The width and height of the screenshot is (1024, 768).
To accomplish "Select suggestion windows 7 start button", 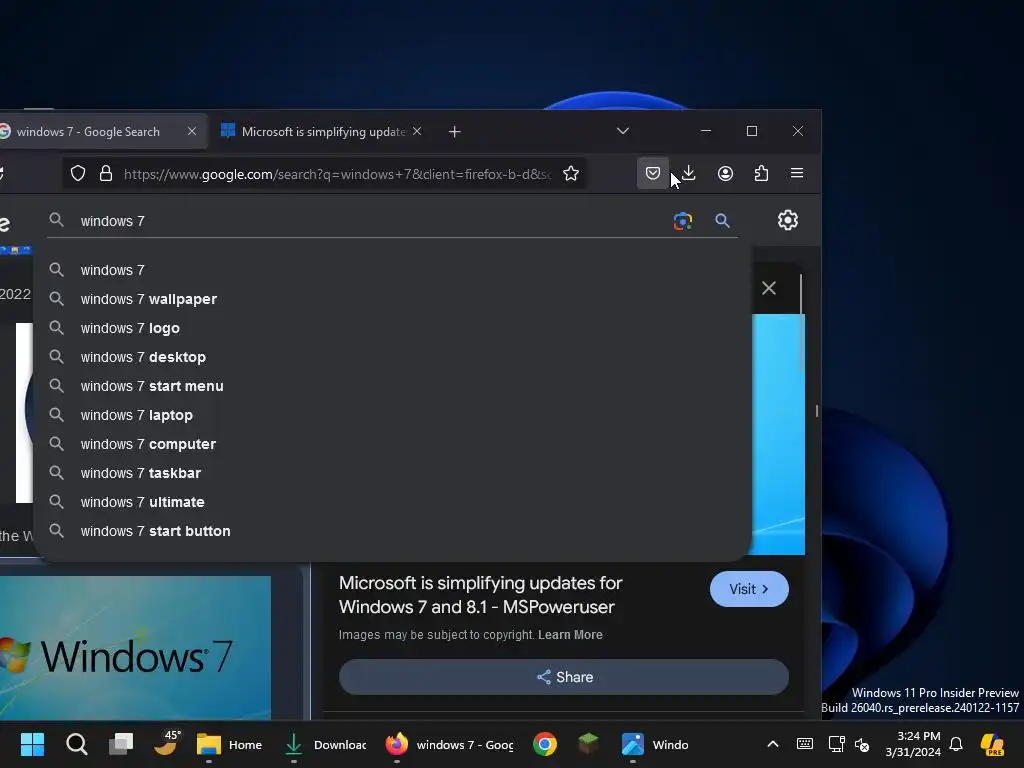I will [392, 531].
